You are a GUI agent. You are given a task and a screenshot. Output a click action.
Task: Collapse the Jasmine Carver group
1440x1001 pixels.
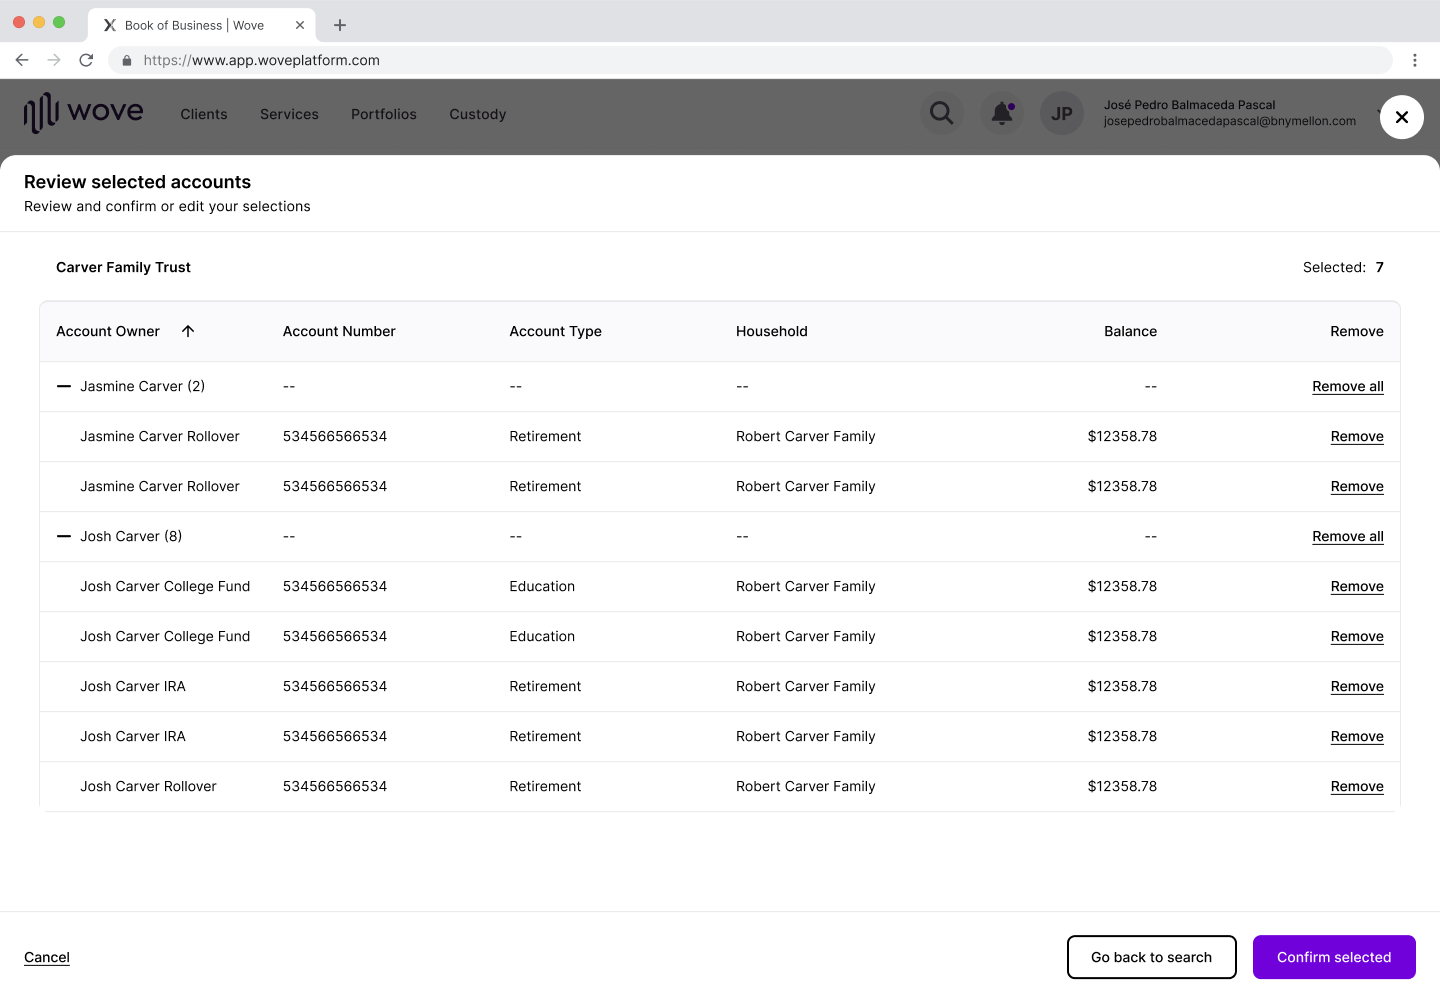[x=63, y=386]
